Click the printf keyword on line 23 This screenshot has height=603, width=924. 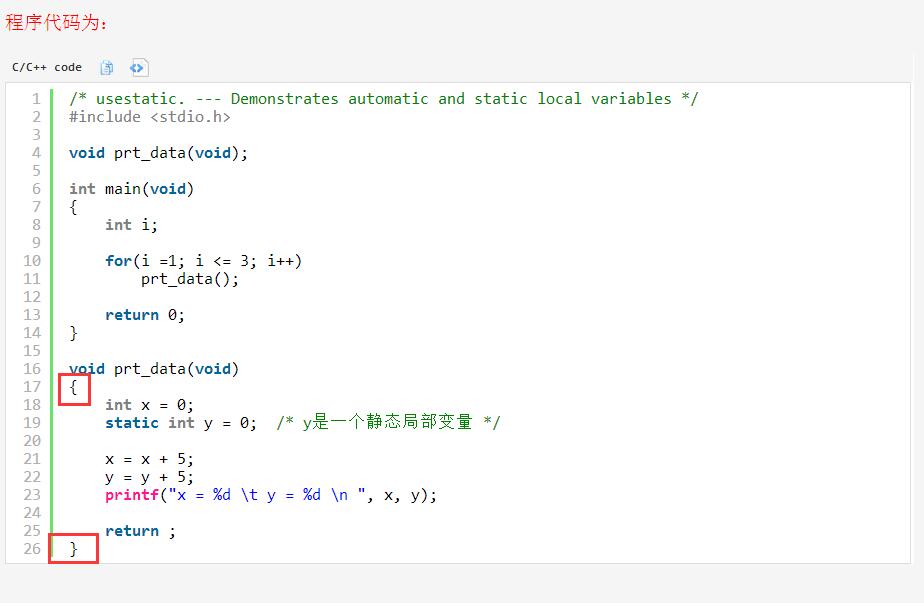pyautogui.click(x=132, y=495)
